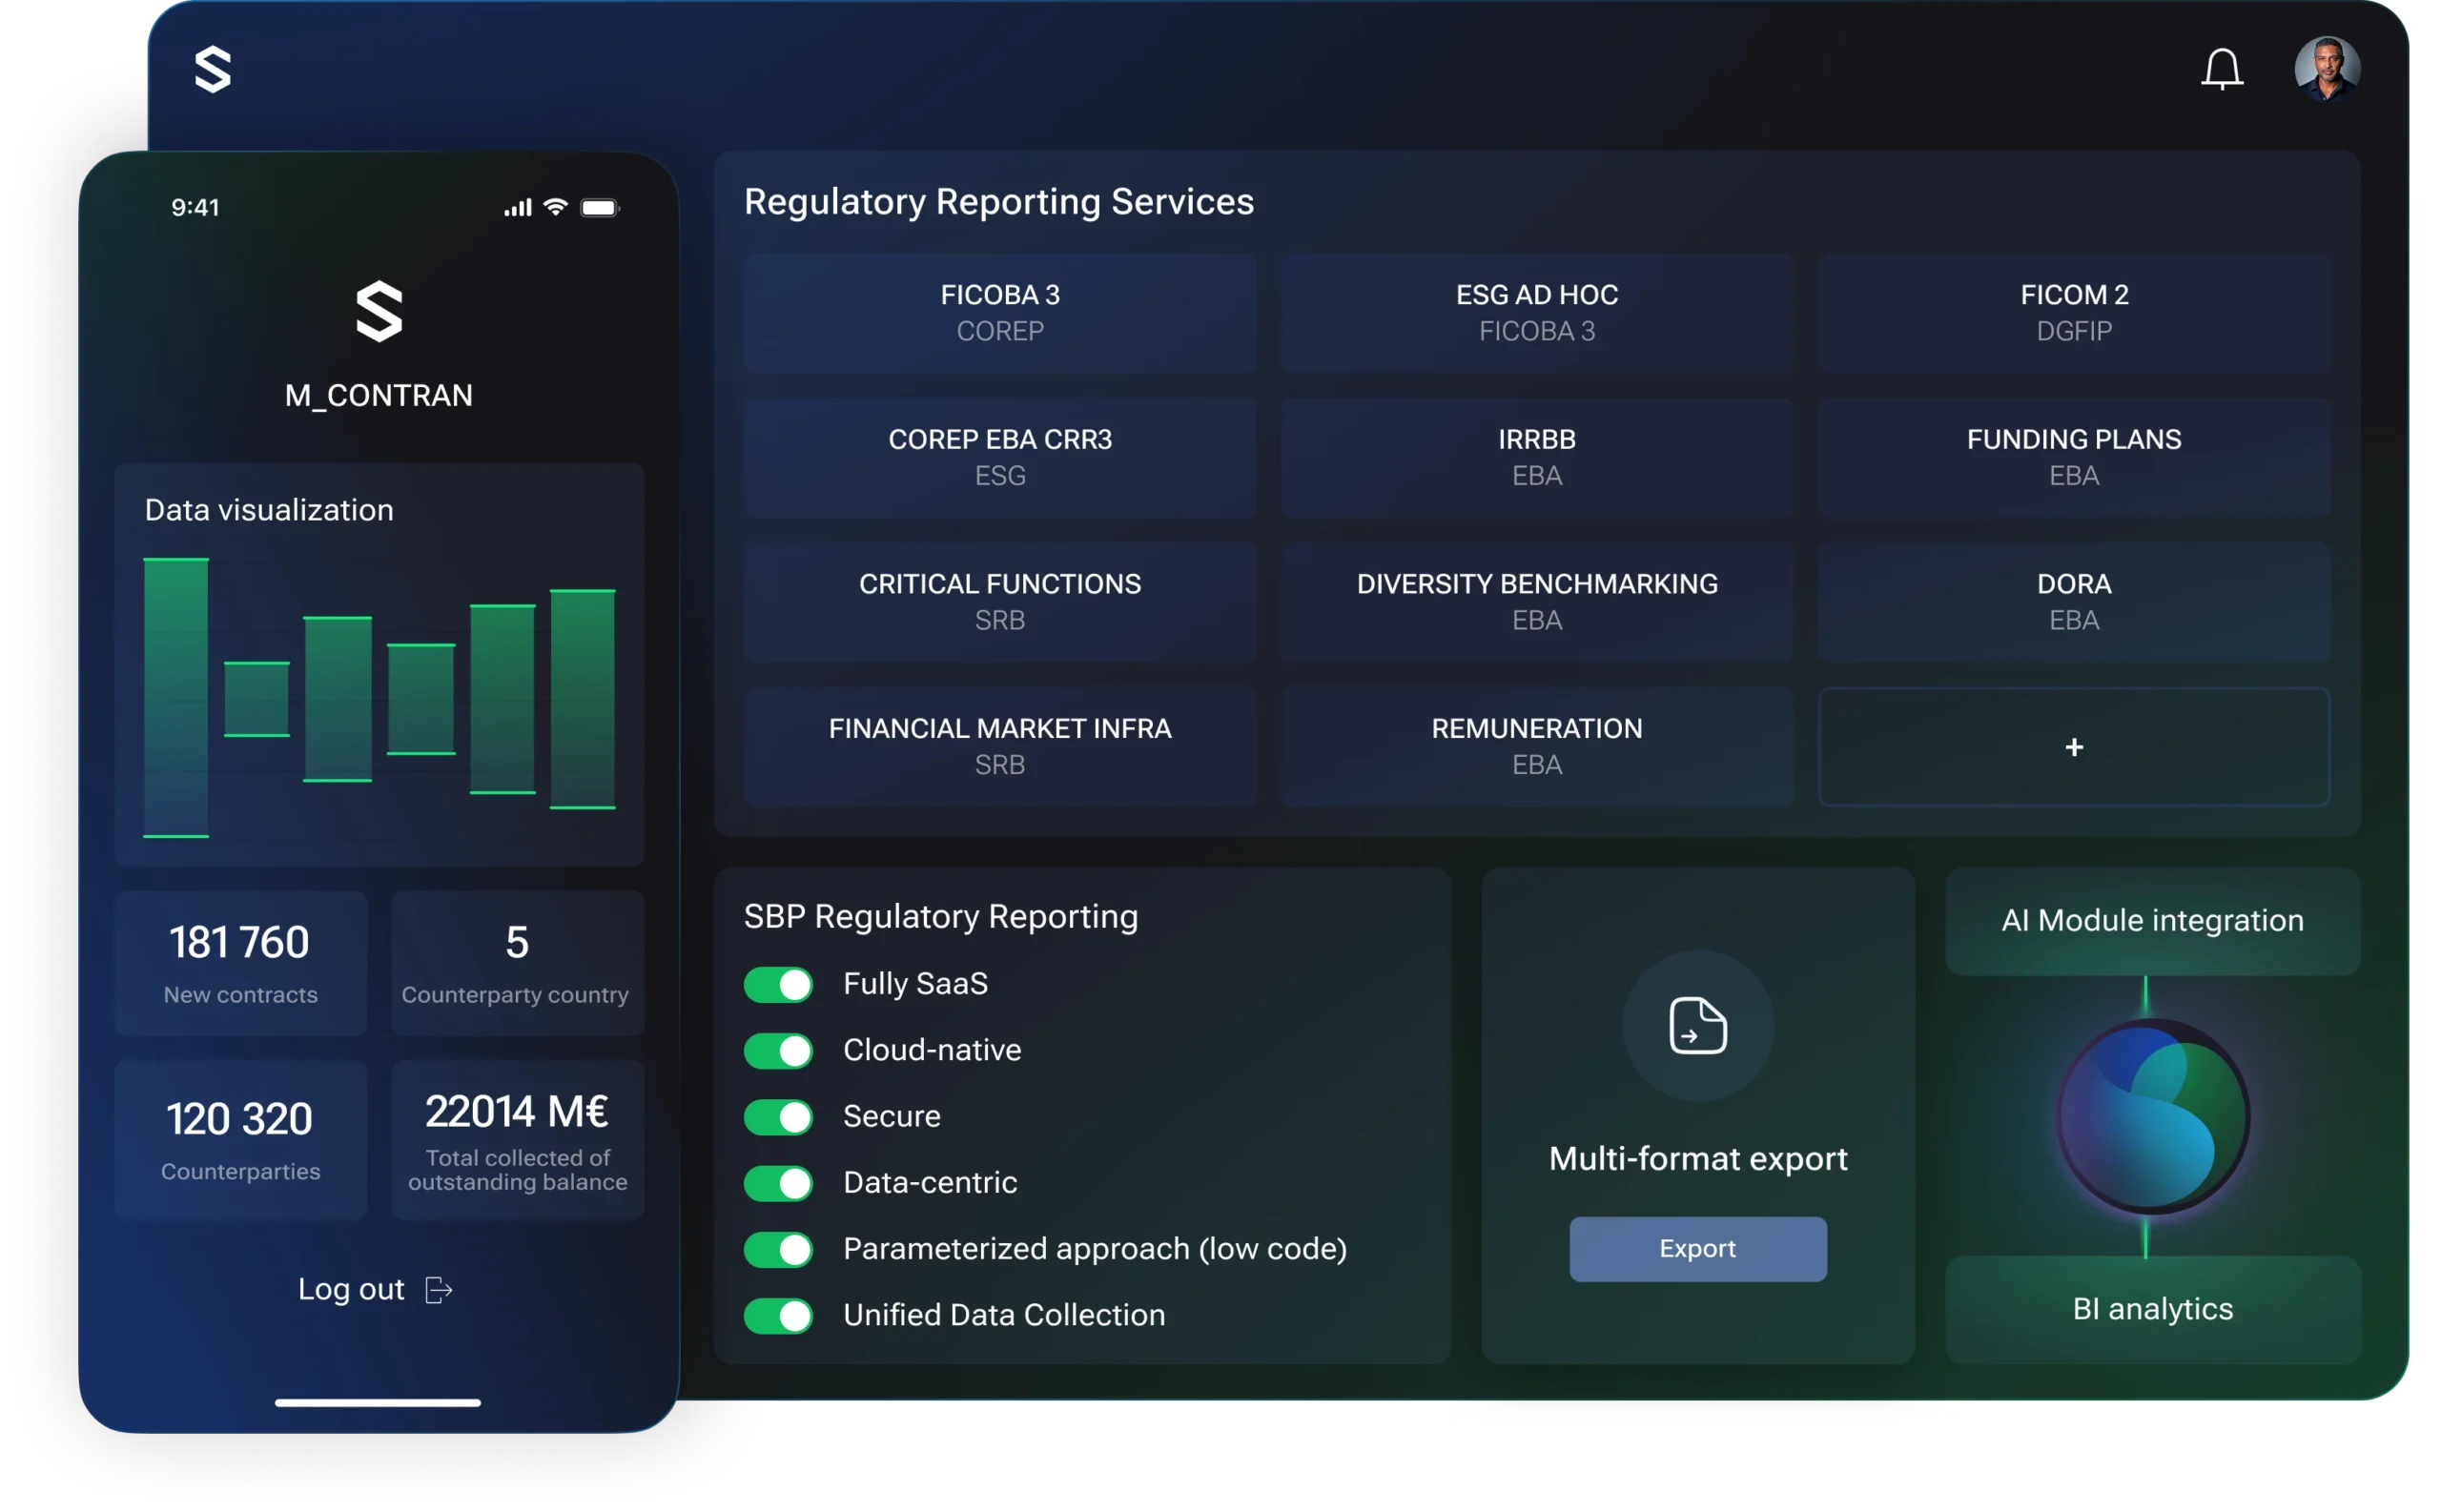Click the notification bell icon
The width and height of the screenshot is (2441, 1512).
click(2221, 69)
